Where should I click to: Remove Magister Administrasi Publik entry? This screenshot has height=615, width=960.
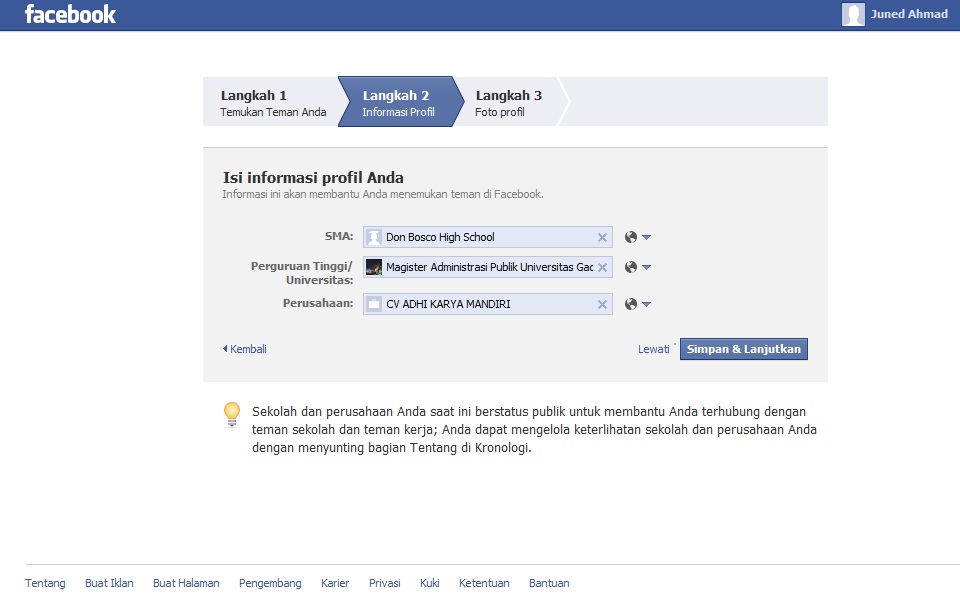(602, 268)
